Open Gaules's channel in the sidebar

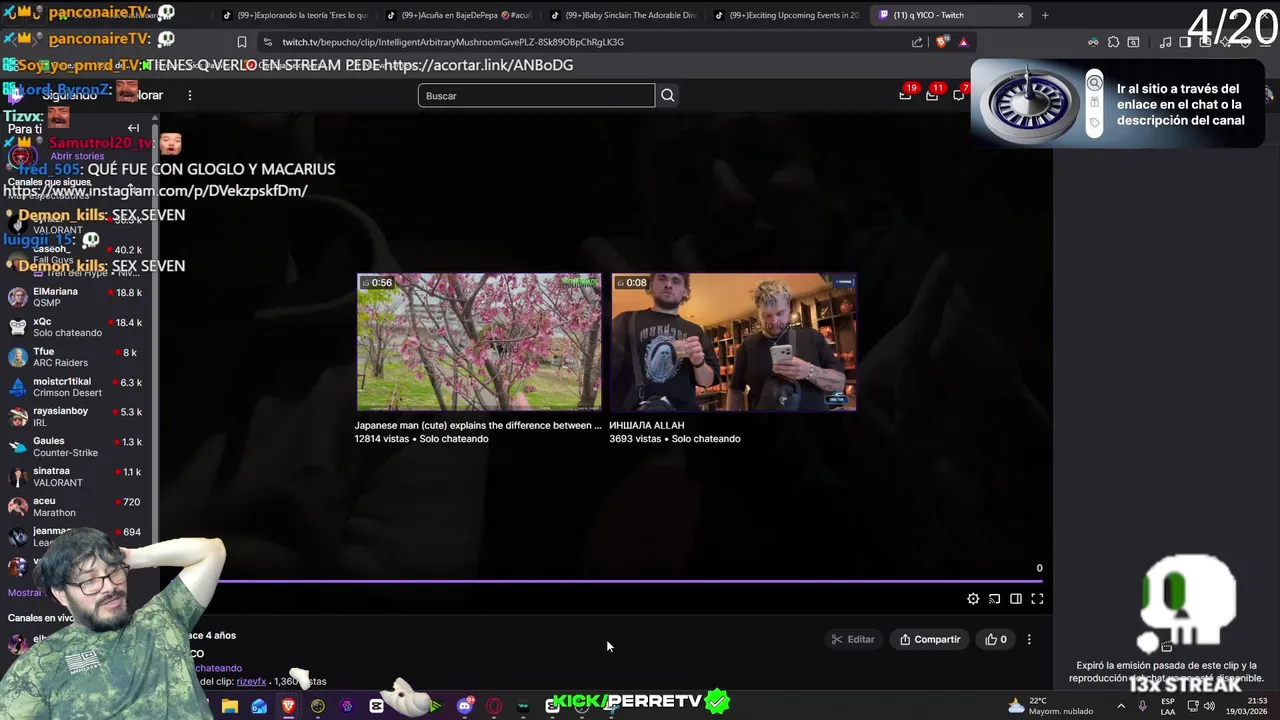pos(75,446)
